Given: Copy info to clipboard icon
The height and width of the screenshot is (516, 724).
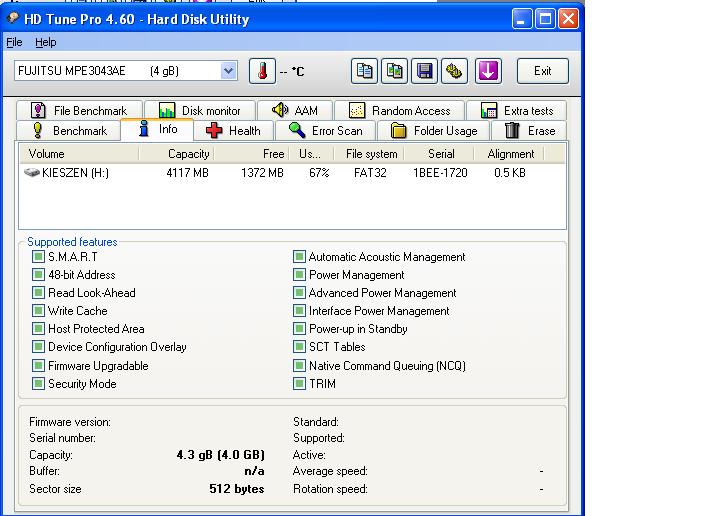Looking at the screenshot, I should [x=364, y=71].
